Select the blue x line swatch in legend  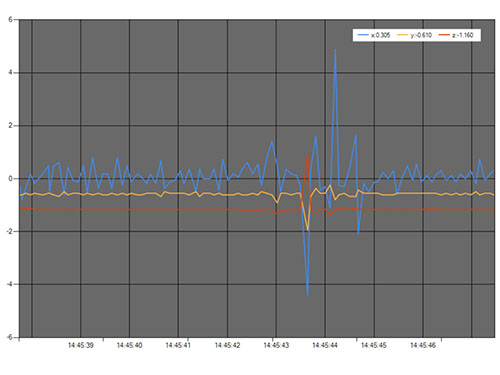[363, 35]
